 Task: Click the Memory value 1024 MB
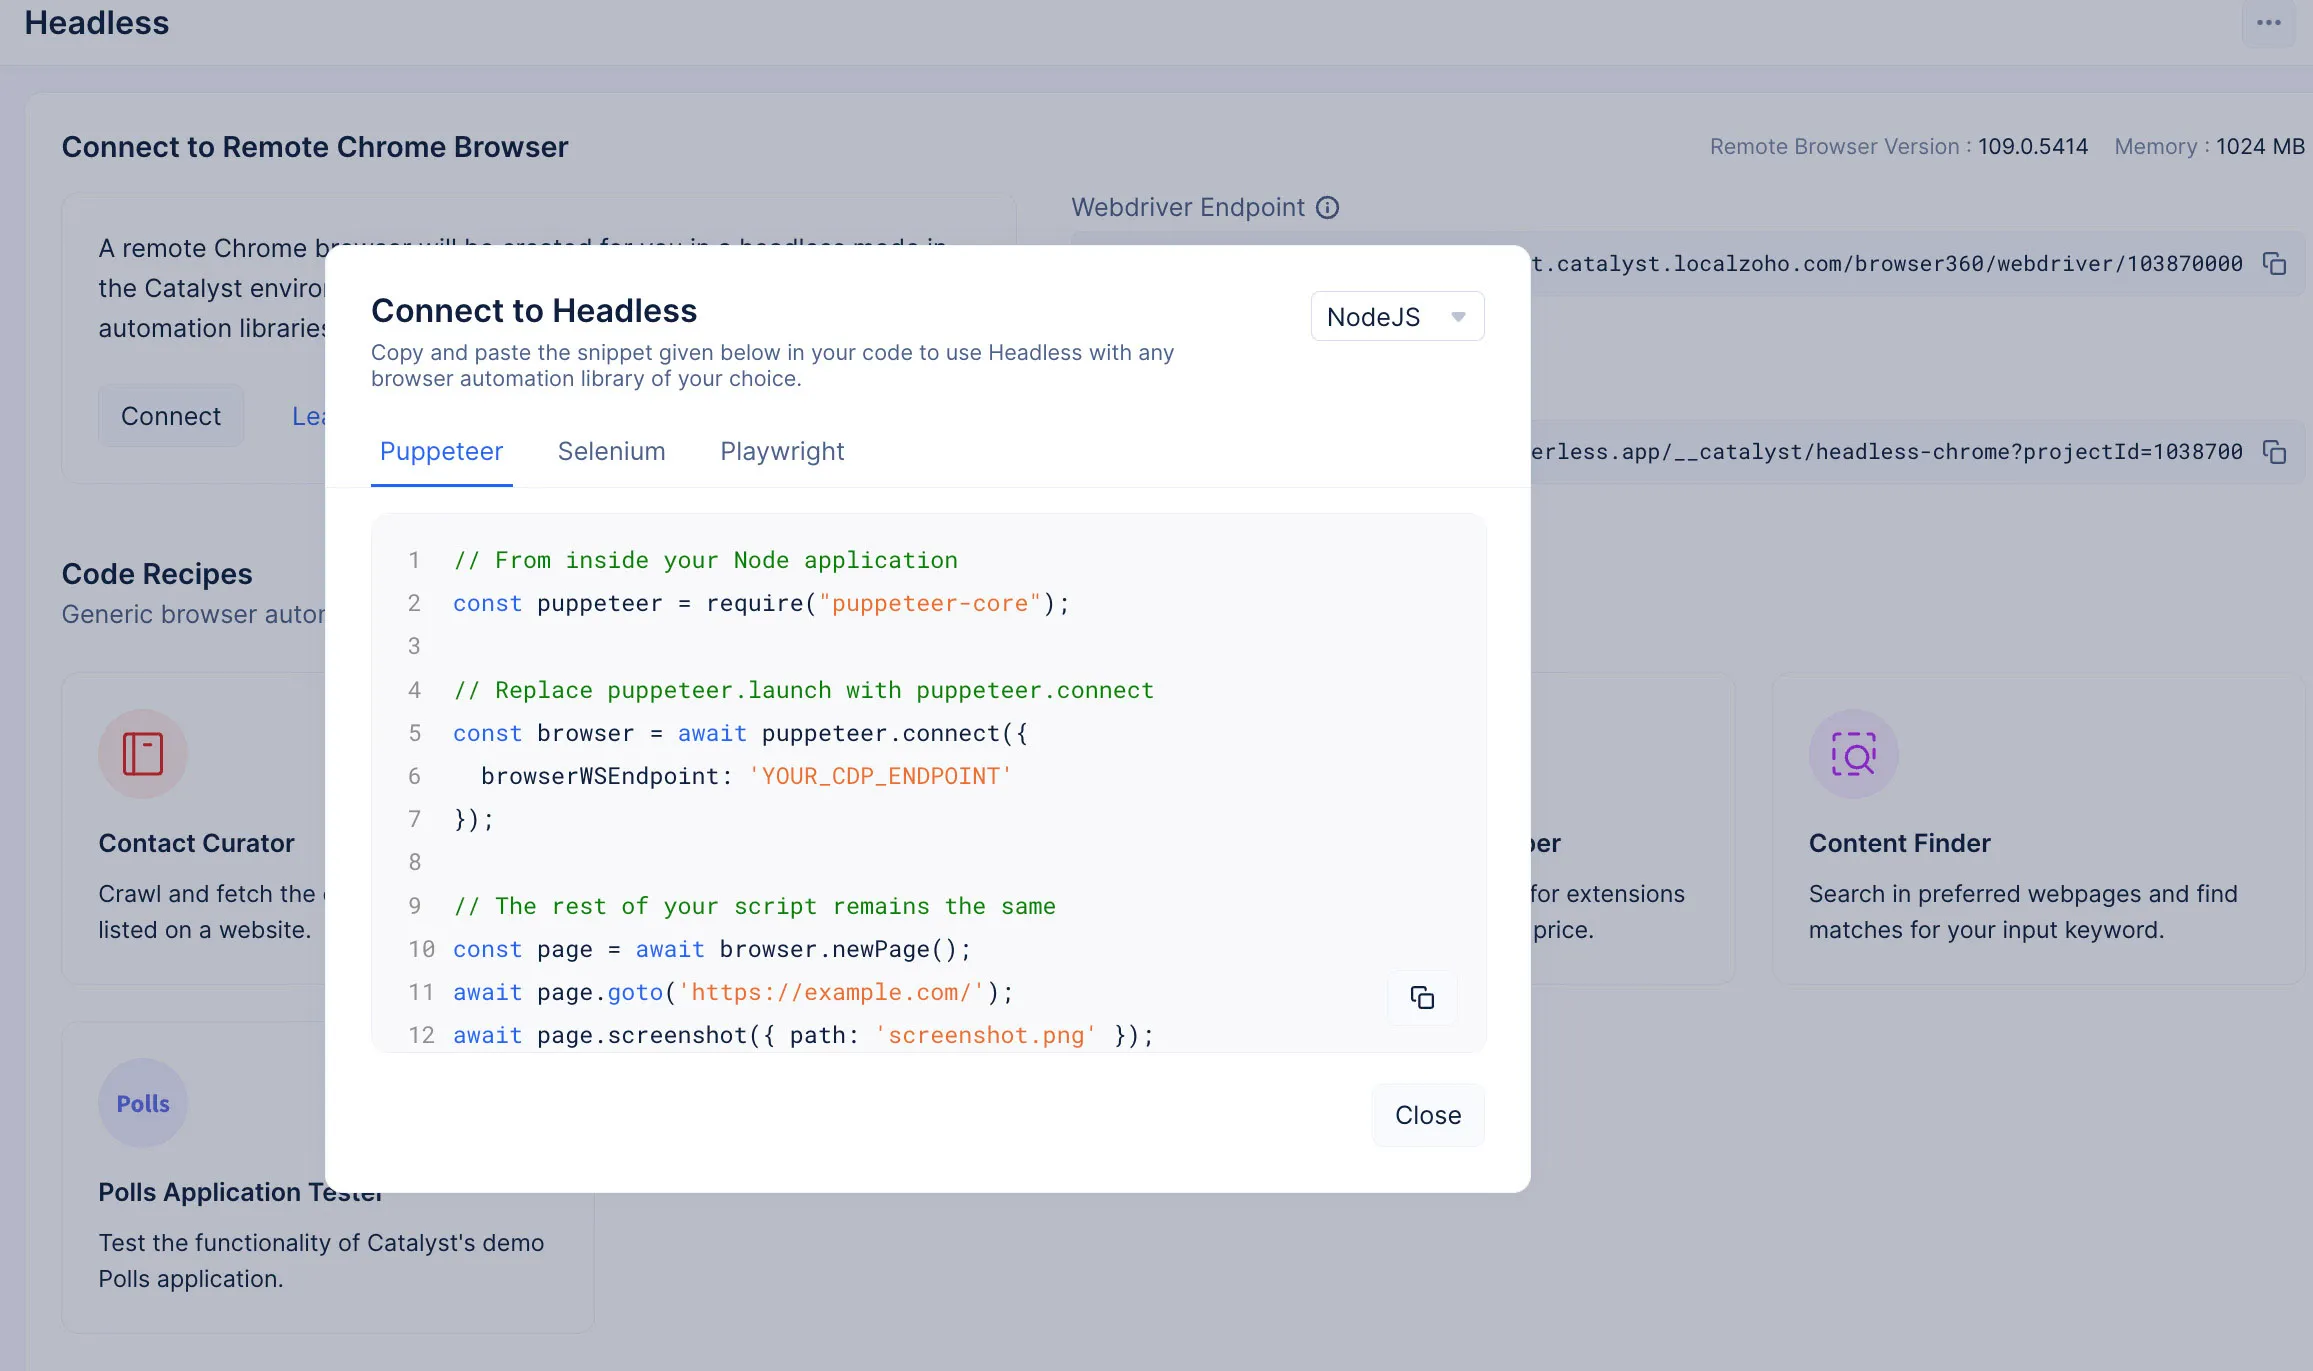click(x=2260, y=146)
